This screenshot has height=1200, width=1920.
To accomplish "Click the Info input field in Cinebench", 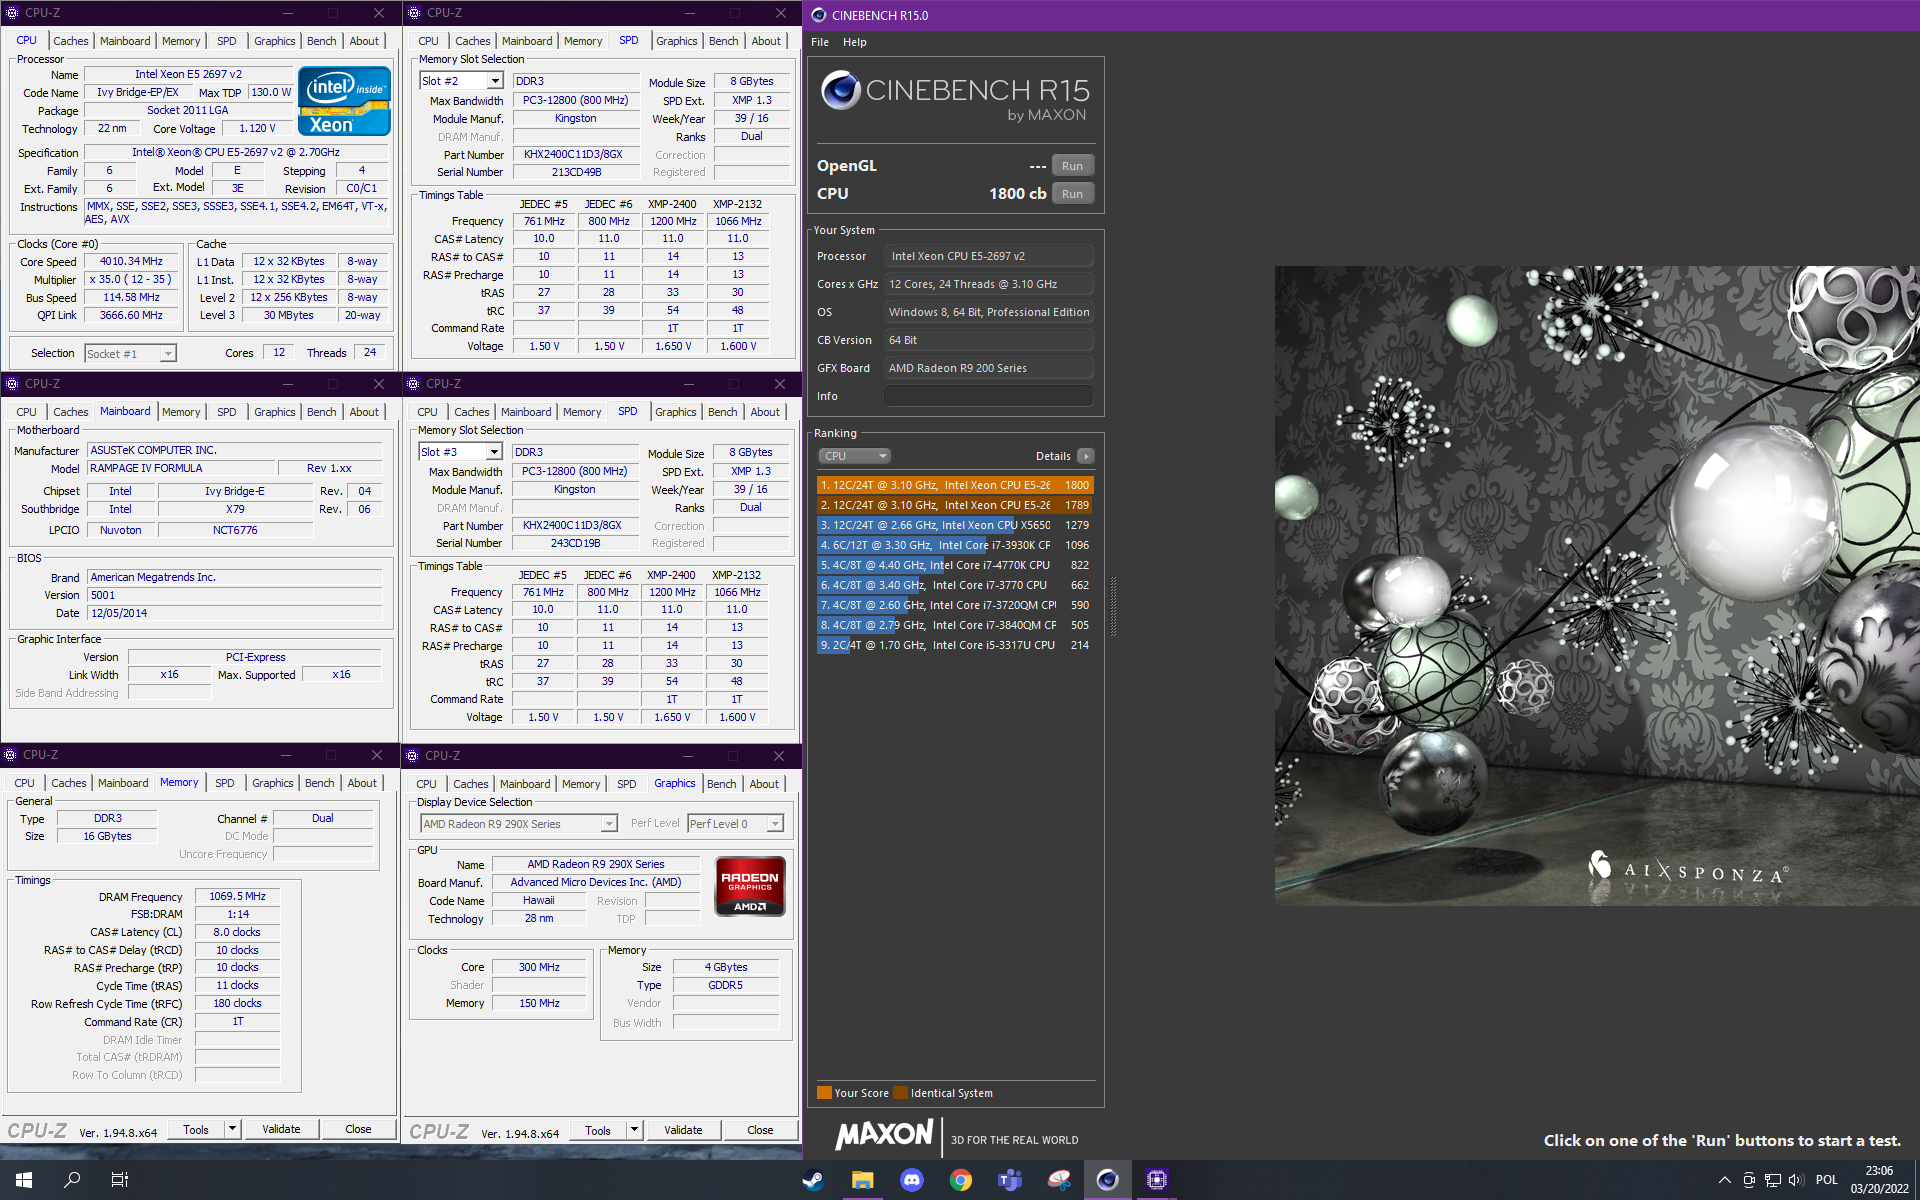I will pos(988,396).
